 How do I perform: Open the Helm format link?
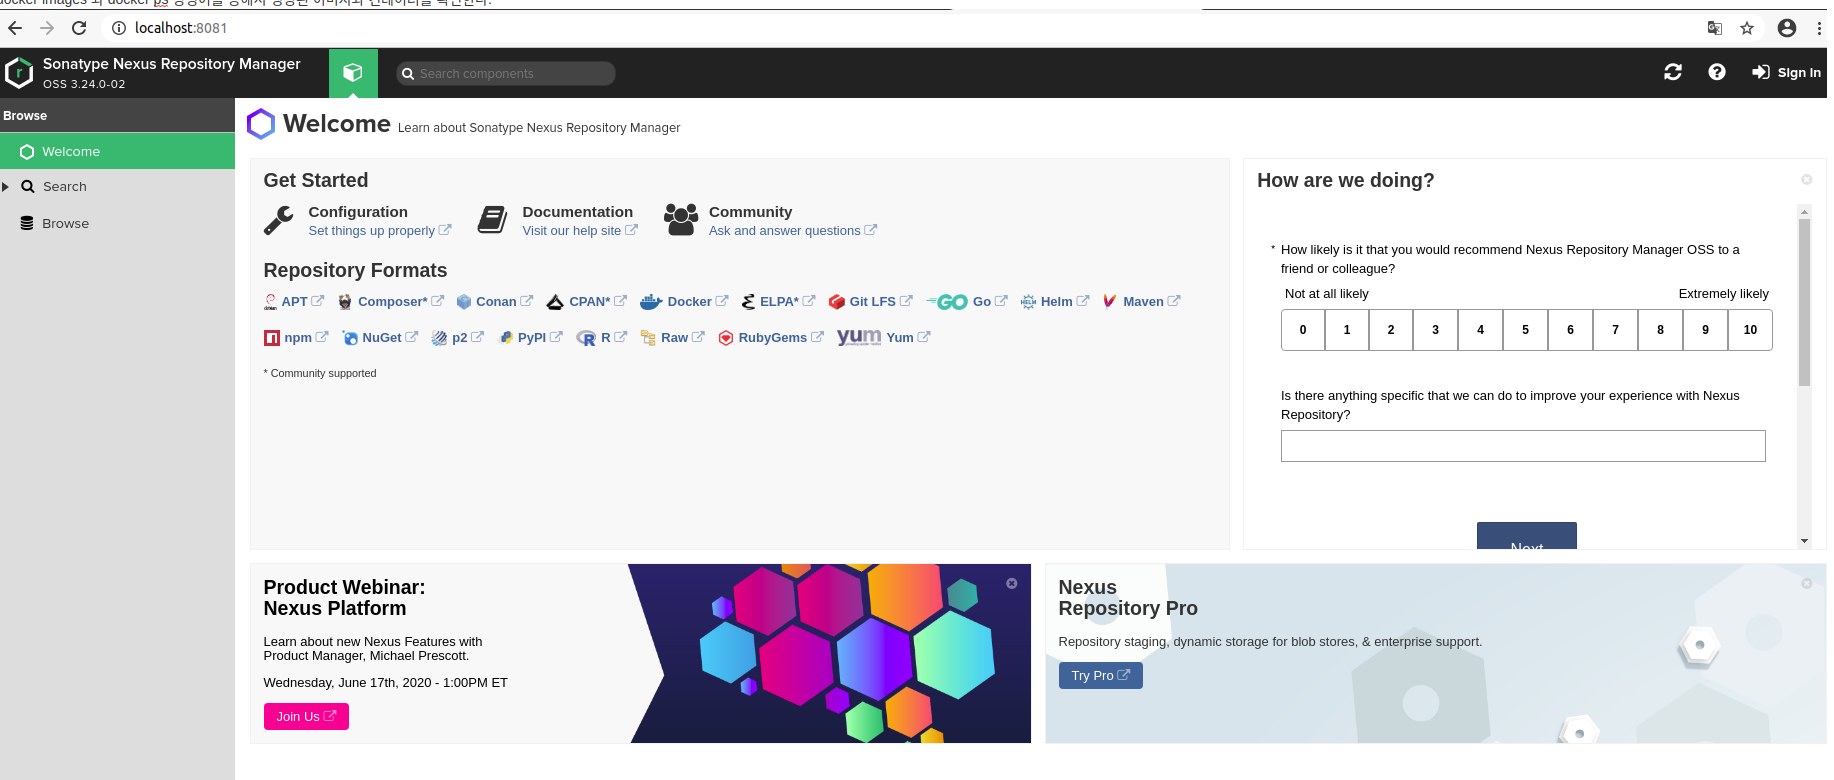click(x=1055, y=302)
